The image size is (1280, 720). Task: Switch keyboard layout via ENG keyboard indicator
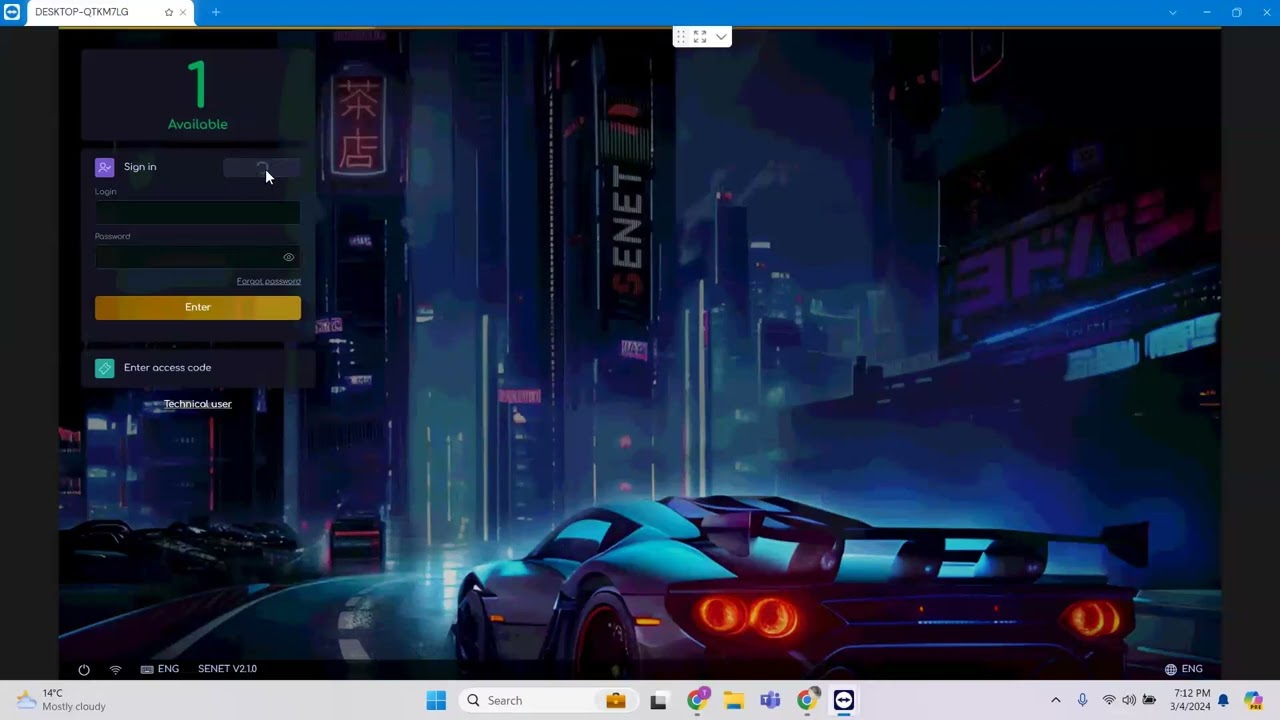click(x=160, y=669)
